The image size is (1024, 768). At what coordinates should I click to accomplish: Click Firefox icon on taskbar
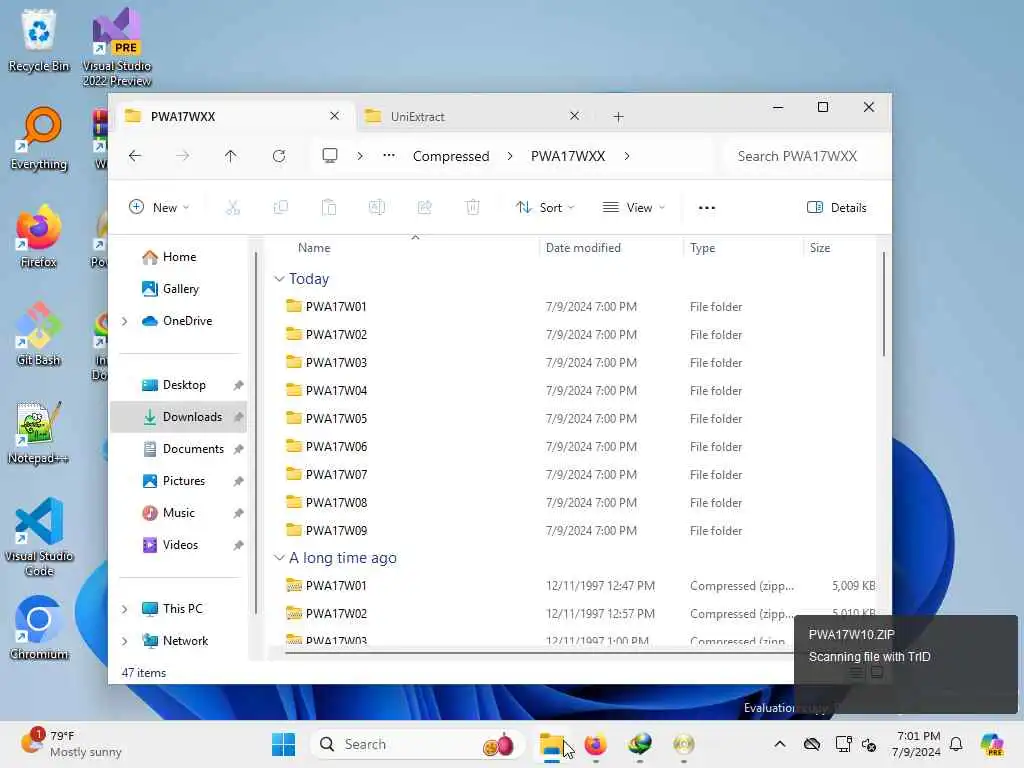pyautogui.click(x=596, y=744)
